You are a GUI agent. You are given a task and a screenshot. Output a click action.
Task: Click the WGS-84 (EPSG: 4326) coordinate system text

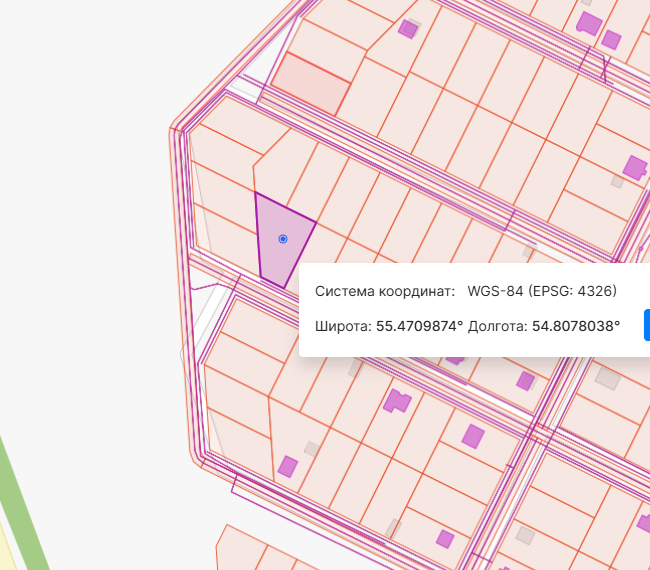[x=542, y=291]
